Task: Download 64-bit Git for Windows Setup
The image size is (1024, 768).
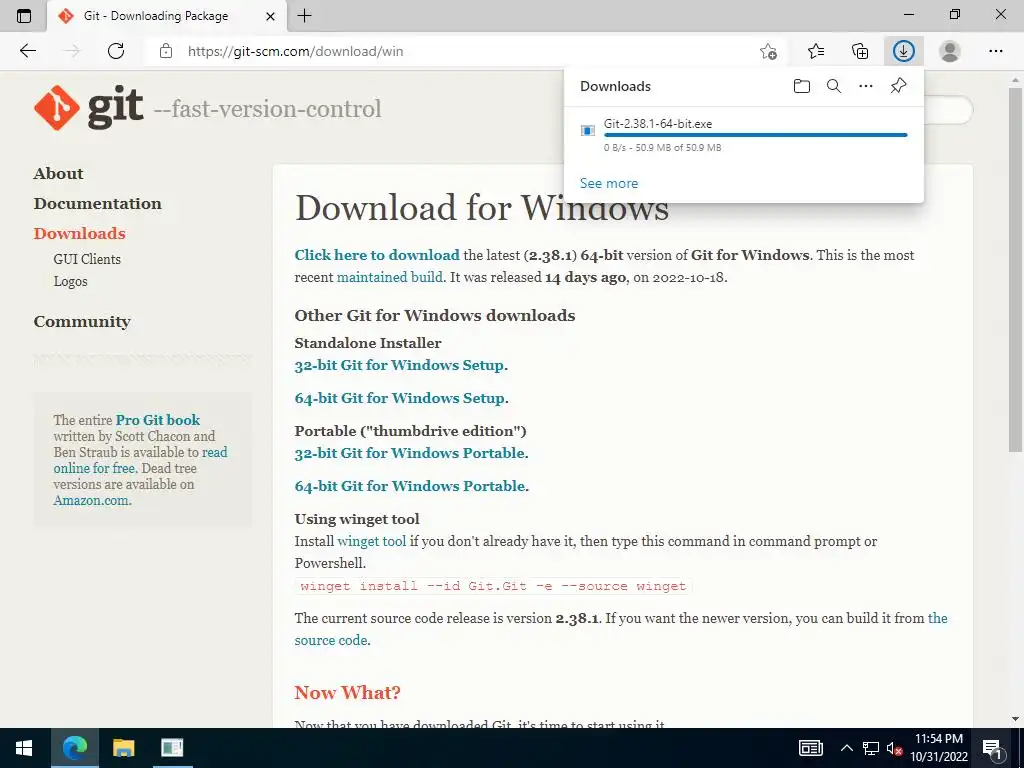Action: click(x=400, y=398)
